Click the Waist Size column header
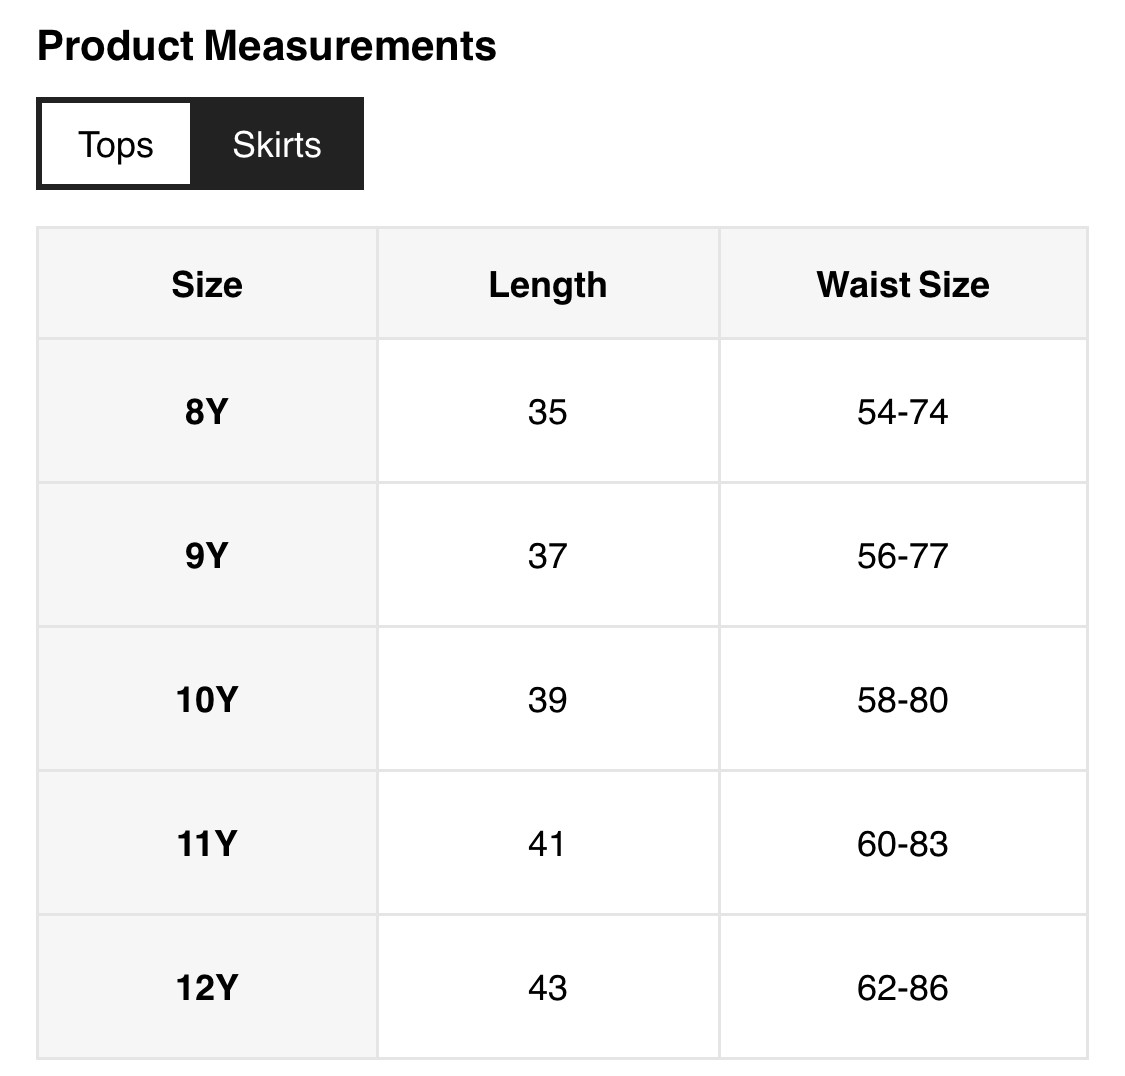This screenshot has height=1076, width=1125. [x=902, y=285]
